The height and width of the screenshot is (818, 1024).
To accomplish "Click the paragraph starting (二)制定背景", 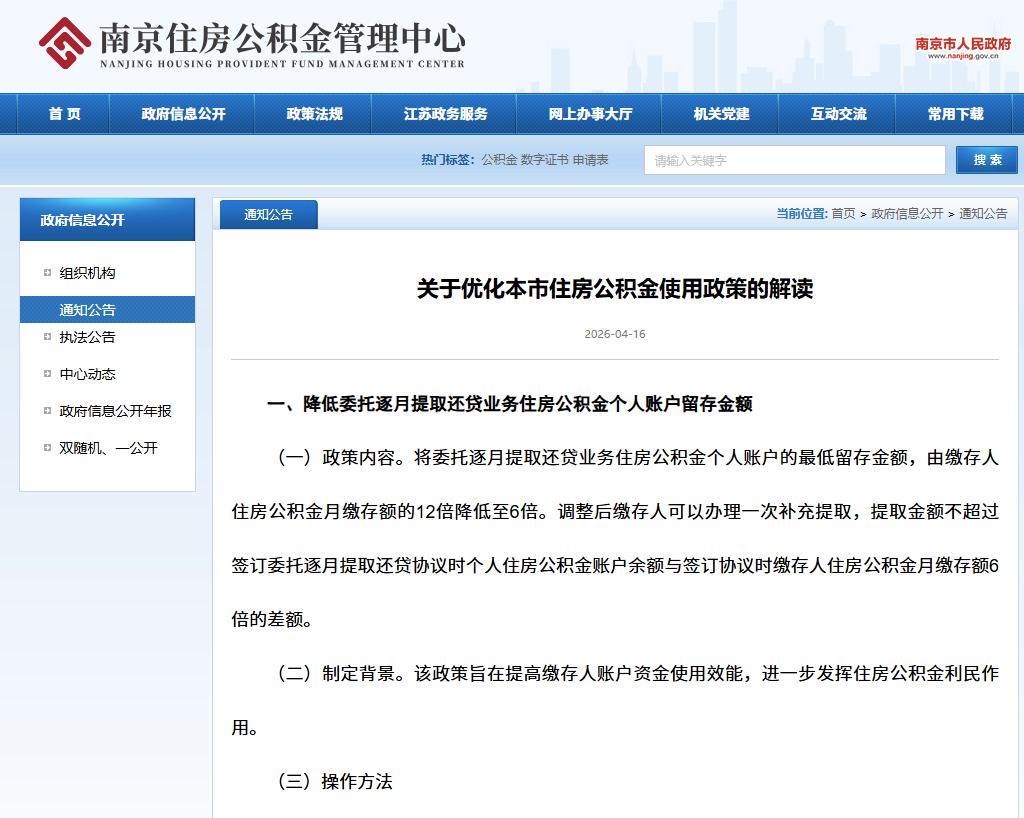I will (x=615, y=700).
